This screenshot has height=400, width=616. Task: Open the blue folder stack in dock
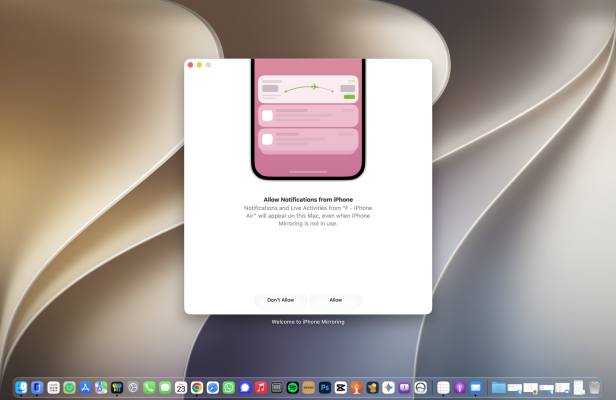pos(499,388)
